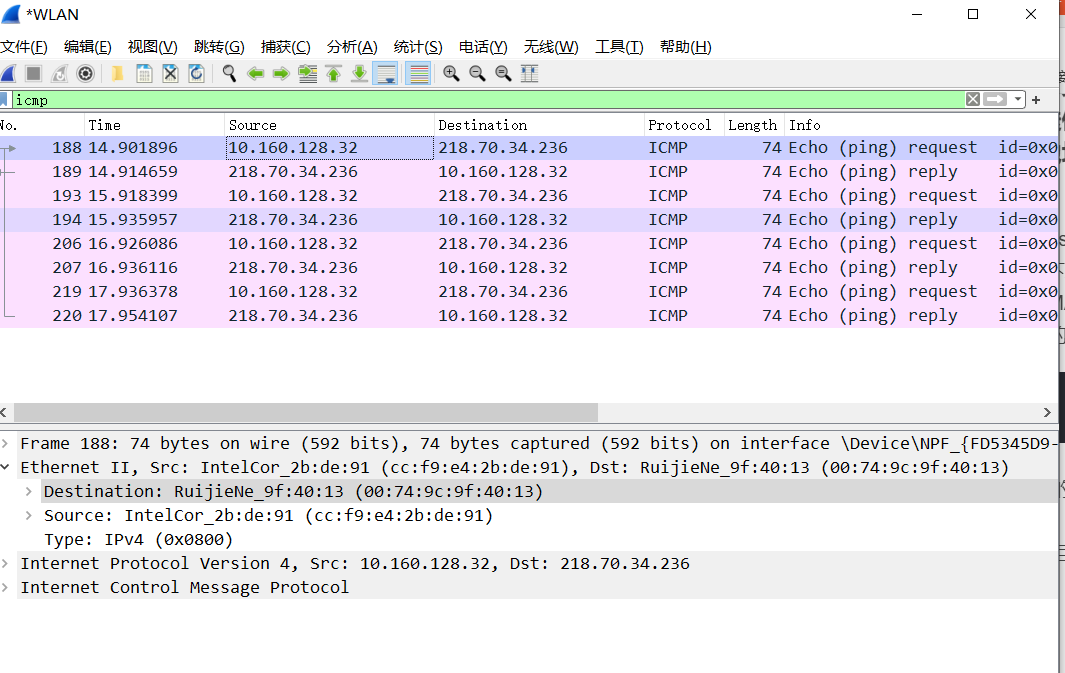Stop the running packet capture
This screenshot has height=673, width=1065.
point(33,73)
